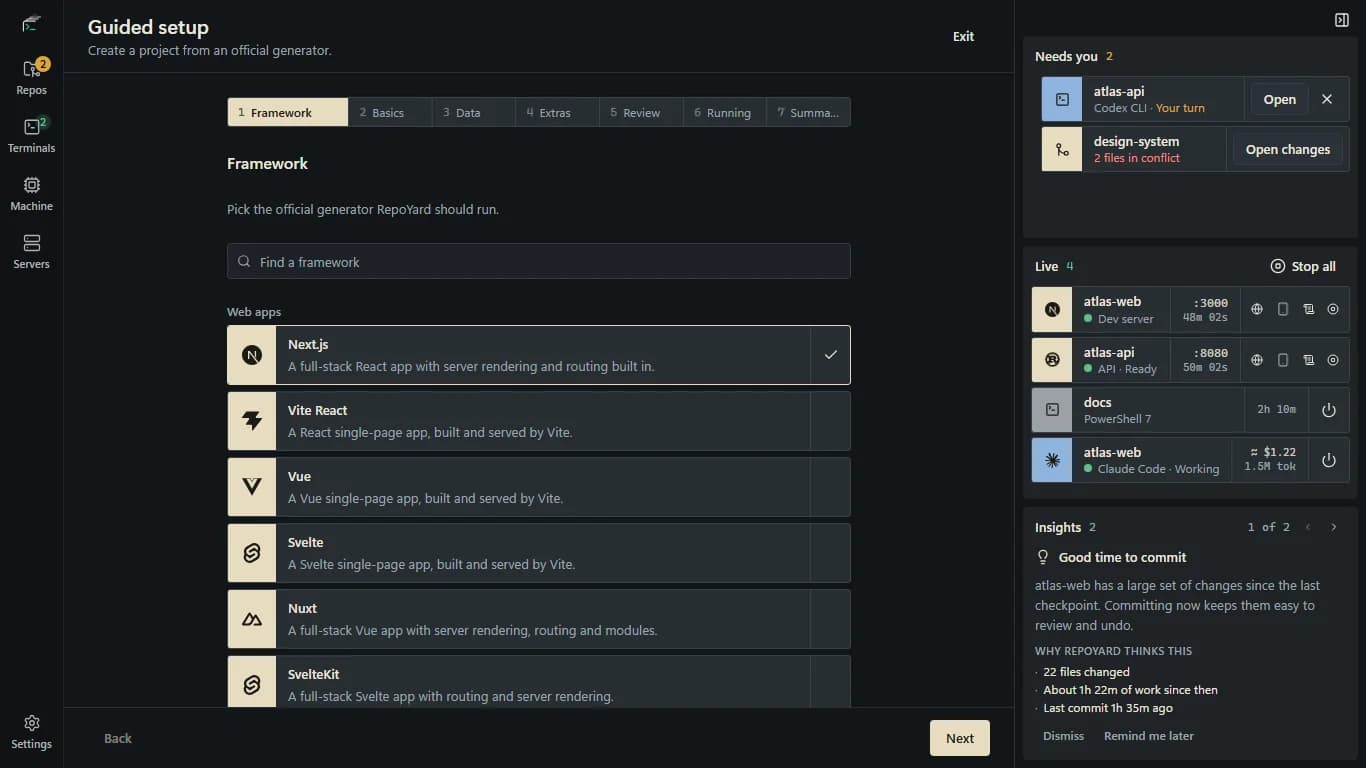Click the '22 files changed' reason
The image size is (1366, 768).
coord(1086,672)
